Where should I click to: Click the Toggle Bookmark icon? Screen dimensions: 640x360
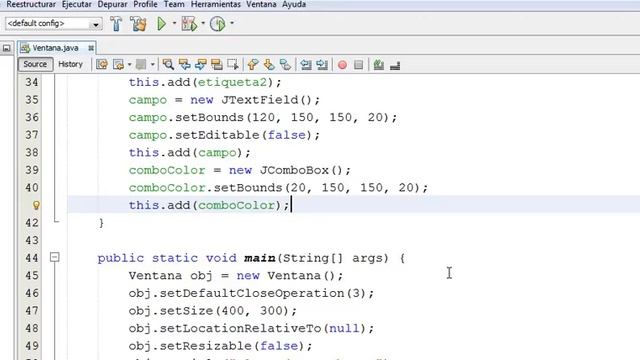285,64
